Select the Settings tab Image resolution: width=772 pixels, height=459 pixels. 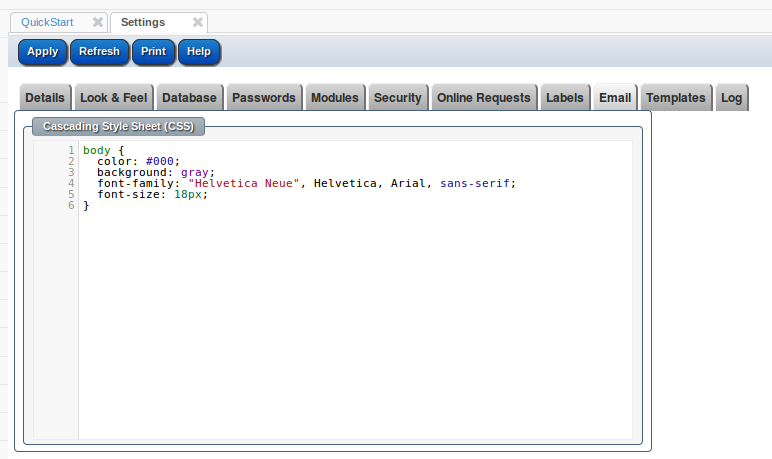[x=143, y=22]
